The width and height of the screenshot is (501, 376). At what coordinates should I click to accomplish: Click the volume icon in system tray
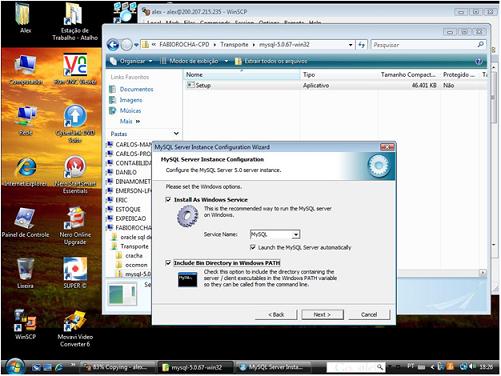[471, 367]
